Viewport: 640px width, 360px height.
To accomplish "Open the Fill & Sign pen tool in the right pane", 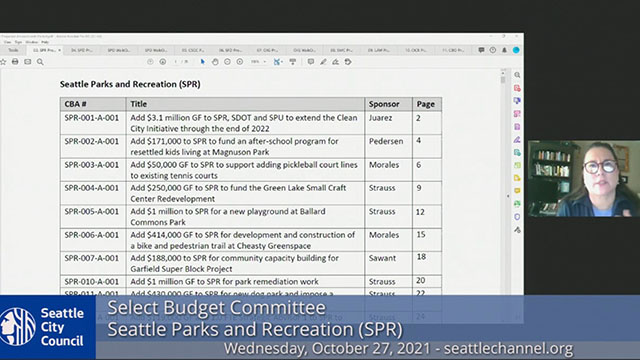I will pos(517,140).
